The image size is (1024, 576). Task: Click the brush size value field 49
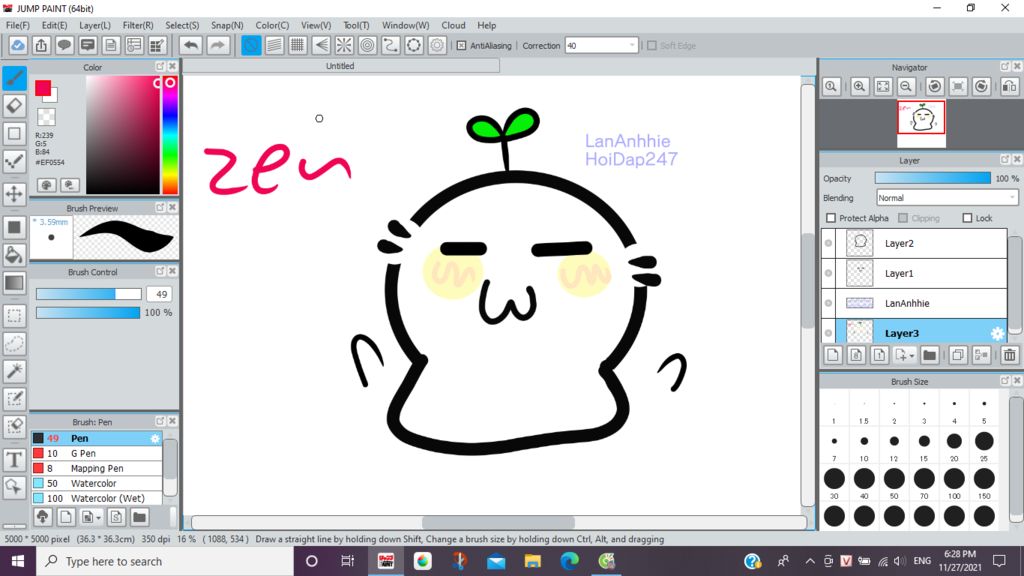[x=159, y=295]
